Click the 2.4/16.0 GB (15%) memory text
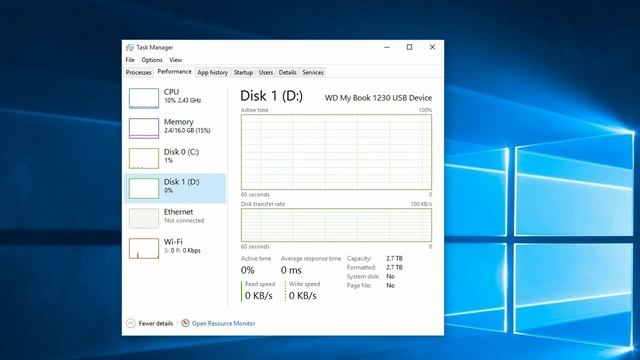Screen dimensions: 640x360 [x=187, y=131]
